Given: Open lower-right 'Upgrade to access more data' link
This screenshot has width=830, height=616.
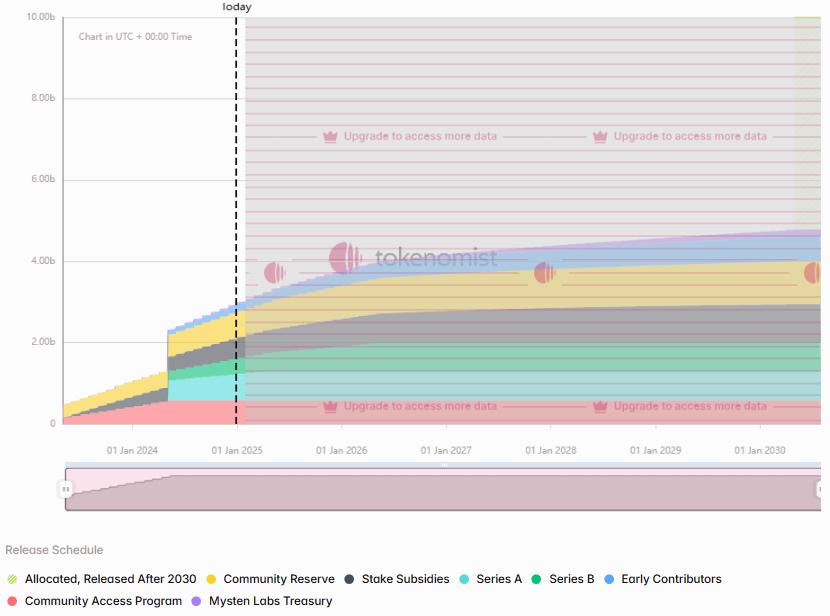Looking at the screenshot, I should click(689, 407).
